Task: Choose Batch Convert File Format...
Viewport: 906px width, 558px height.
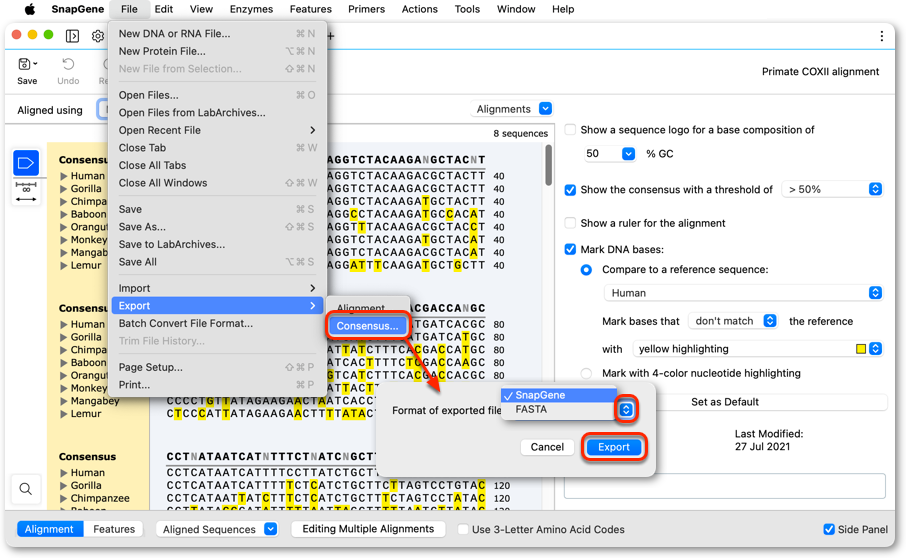Action: [x=217, y=323]
